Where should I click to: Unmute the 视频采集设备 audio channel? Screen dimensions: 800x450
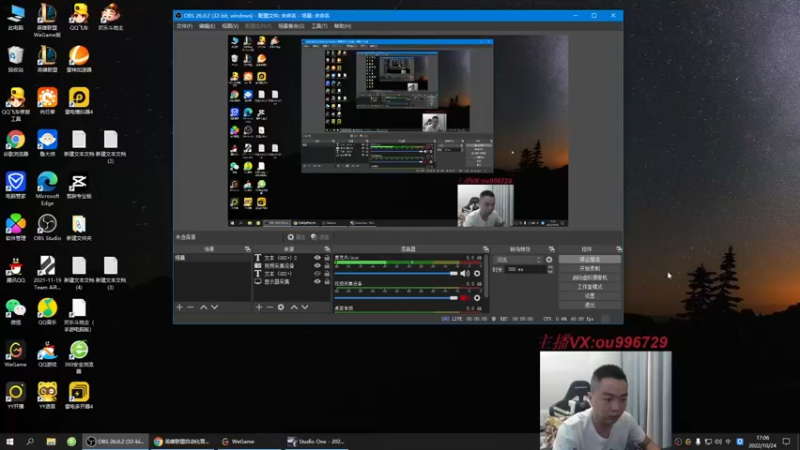pyautogui.click(x=464, y=298)
